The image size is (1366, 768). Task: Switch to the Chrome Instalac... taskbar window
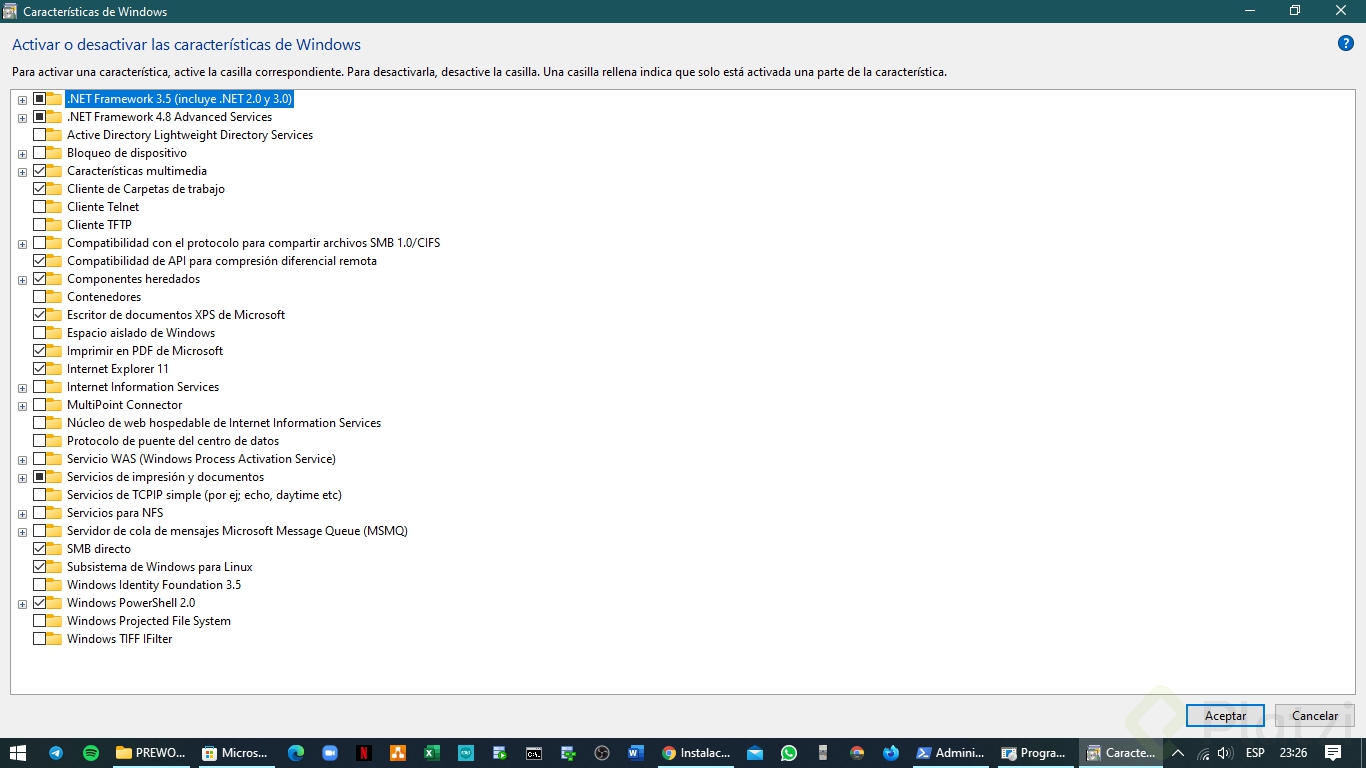696,753
